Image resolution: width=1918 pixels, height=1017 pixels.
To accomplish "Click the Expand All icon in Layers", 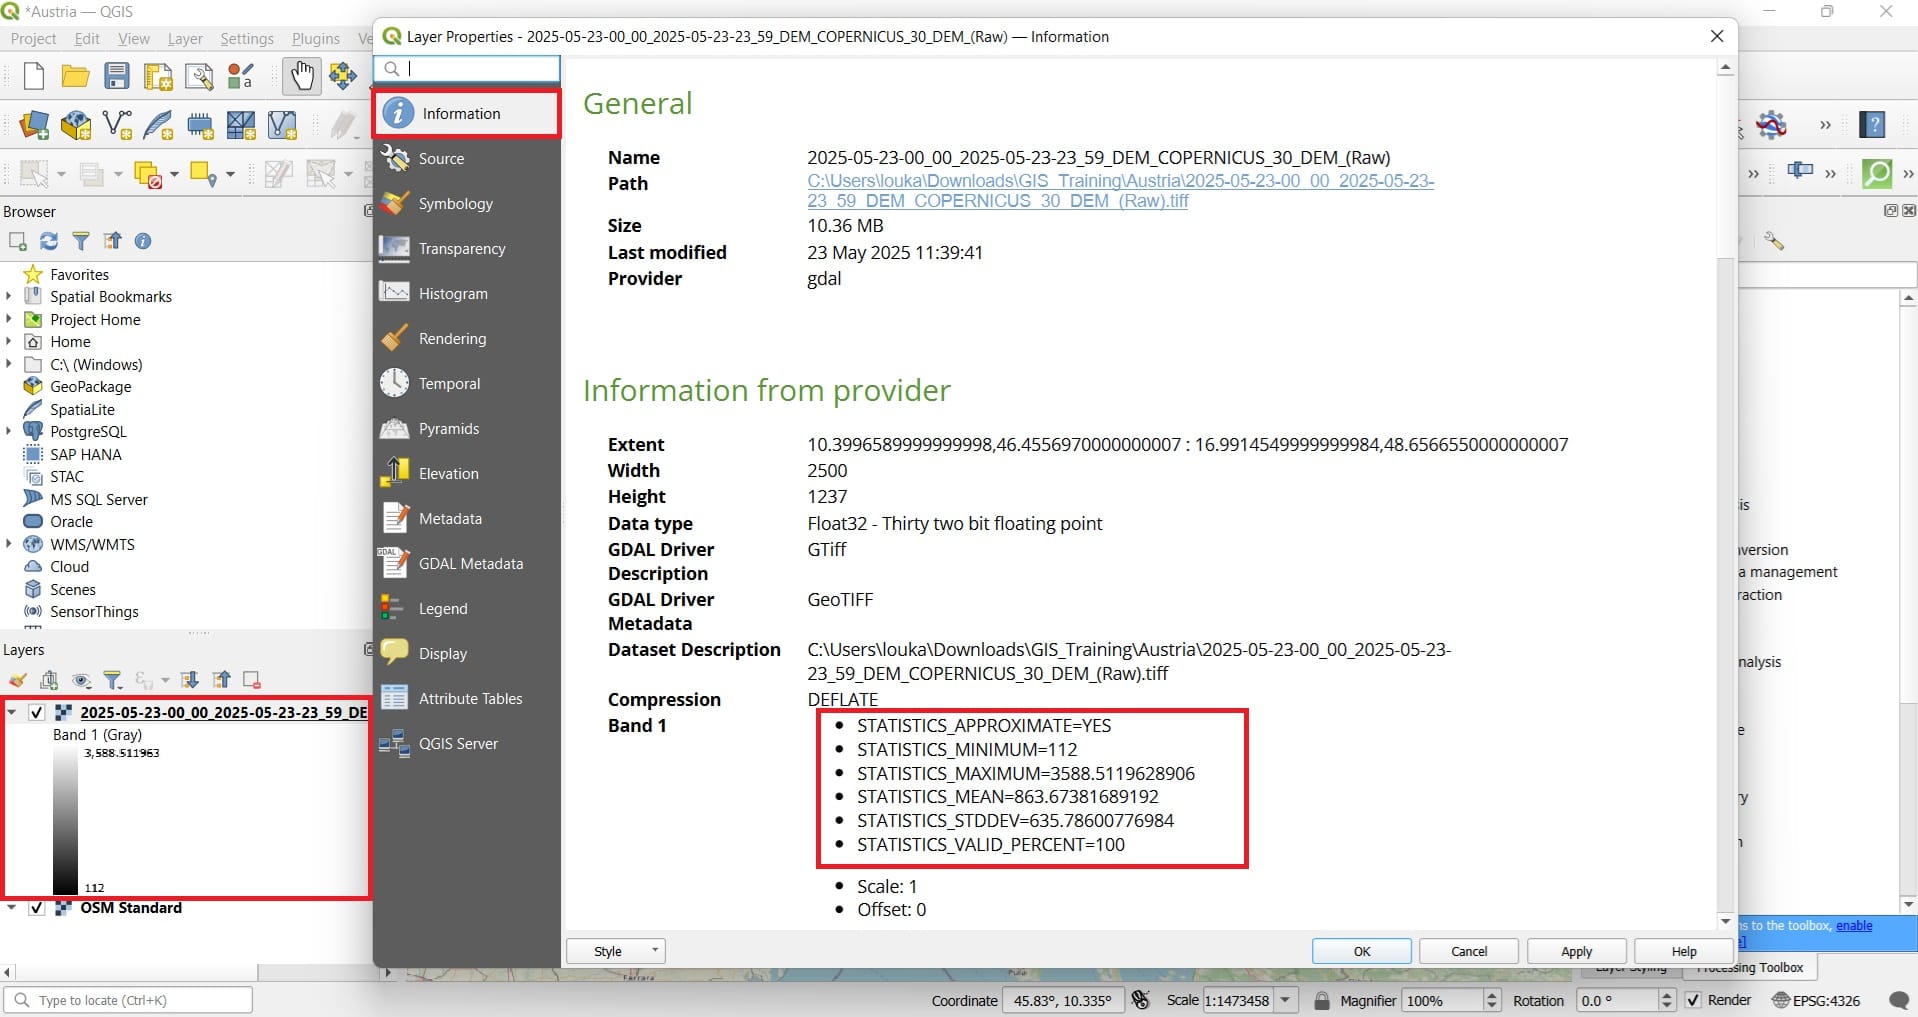I will point(189,680).
